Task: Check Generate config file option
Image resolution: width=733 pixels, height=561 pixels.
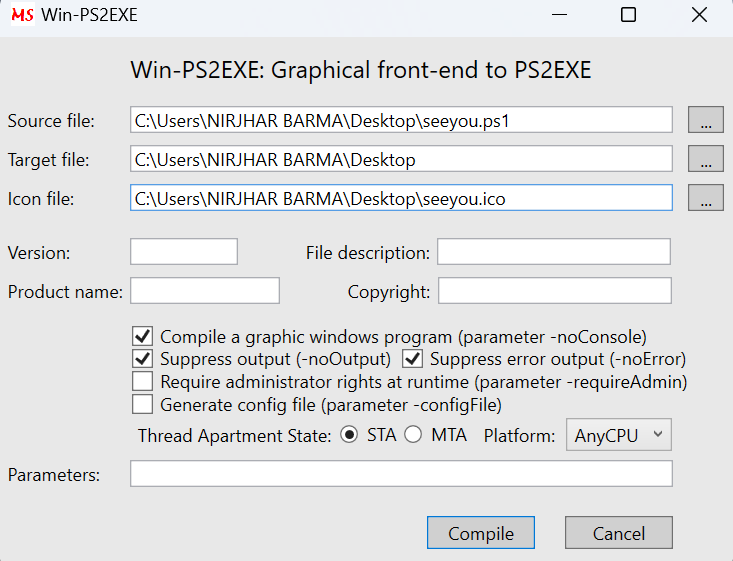Action: (x=142, y=404)
